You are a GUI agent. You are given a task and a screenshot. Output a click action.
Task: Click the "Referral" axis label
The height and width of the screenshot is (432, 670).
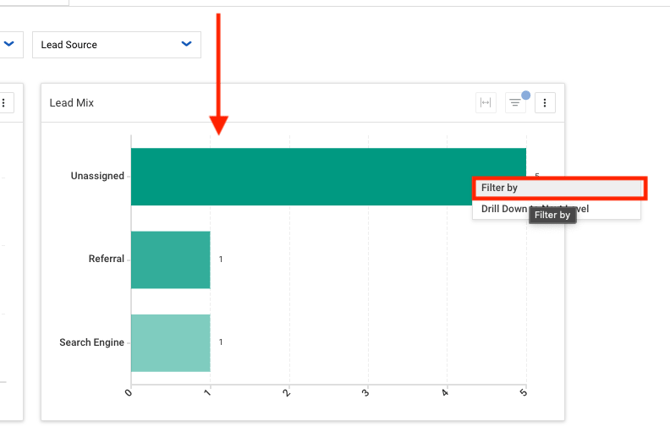(106, 259)
